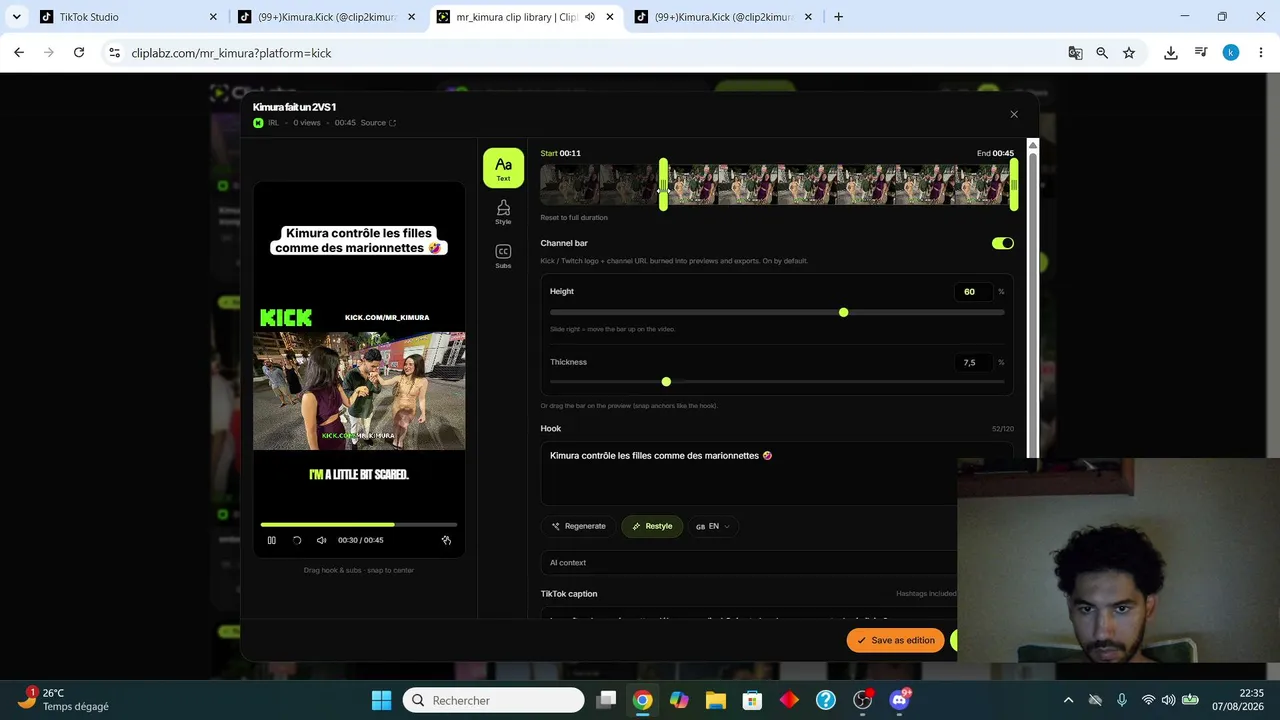
Task: Switch to the Style tab
Action: [503, 211]
